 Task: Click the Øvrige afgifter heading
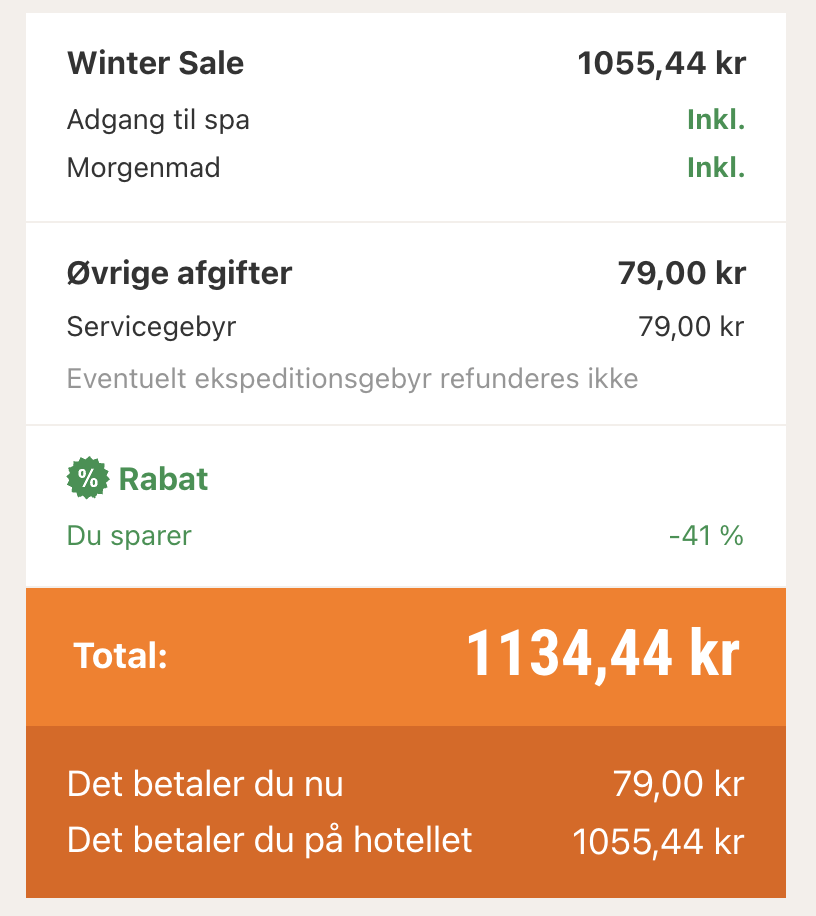pos(179,273)
